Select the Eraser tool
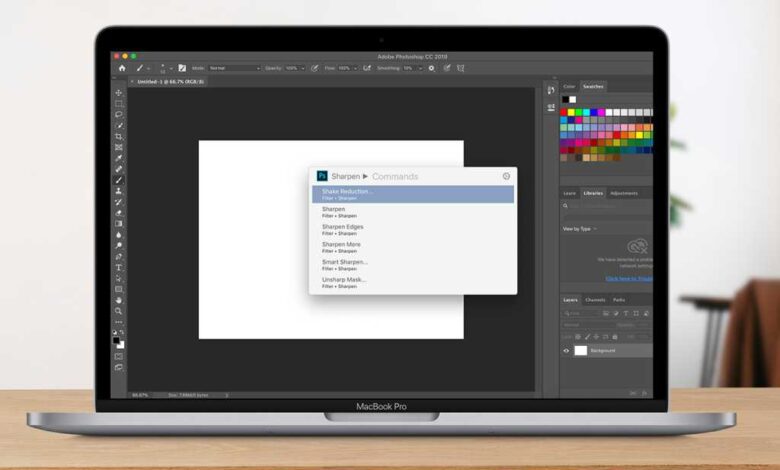Screen dimensions: 780x470 coord(118,213)
